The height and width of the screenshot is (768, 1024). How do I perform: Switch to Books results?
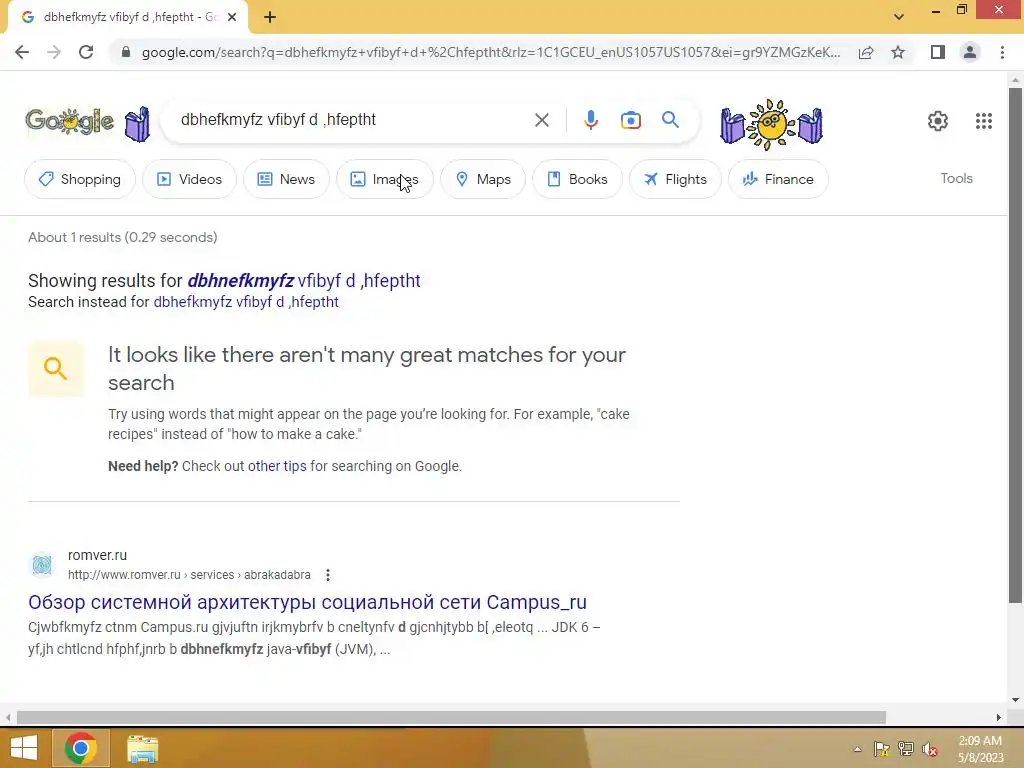point(577,179)
